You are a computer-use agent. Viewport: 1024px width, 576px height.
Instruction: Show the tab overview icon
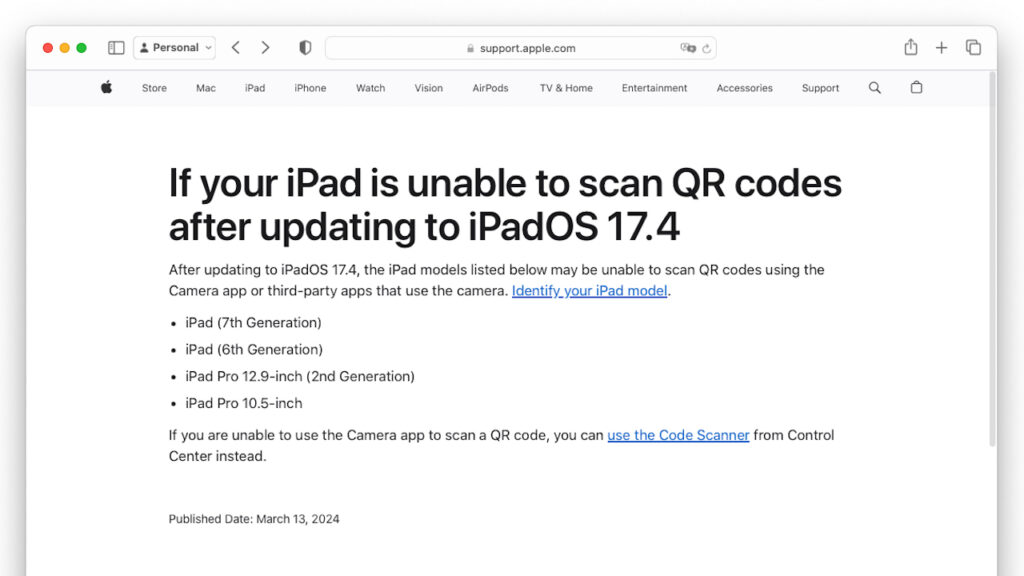[972, 47]
